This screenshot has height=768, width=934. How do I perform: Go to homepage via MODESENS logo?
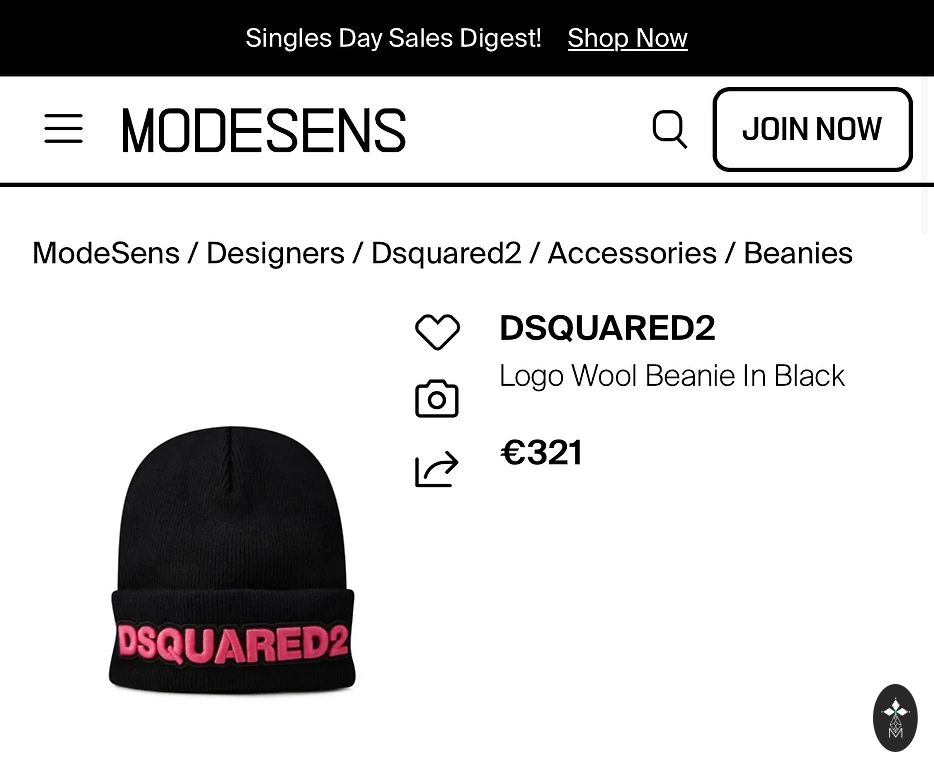264,130
